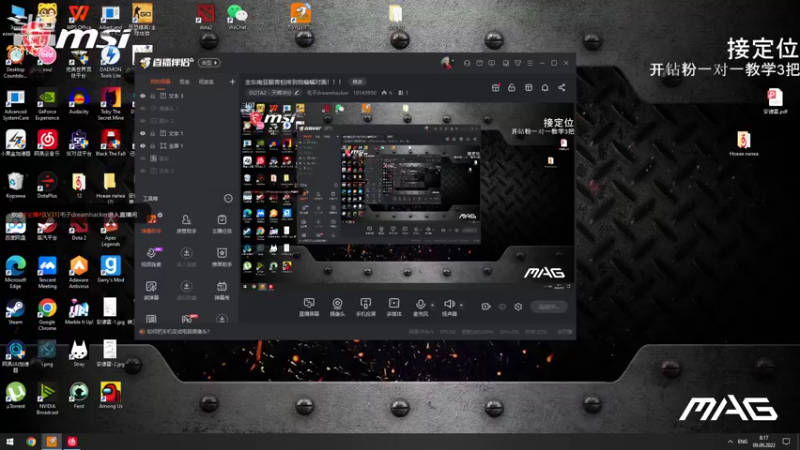Expand the speaker options arrow
Viewport: 800px width, 450px height.
point(461,305)
